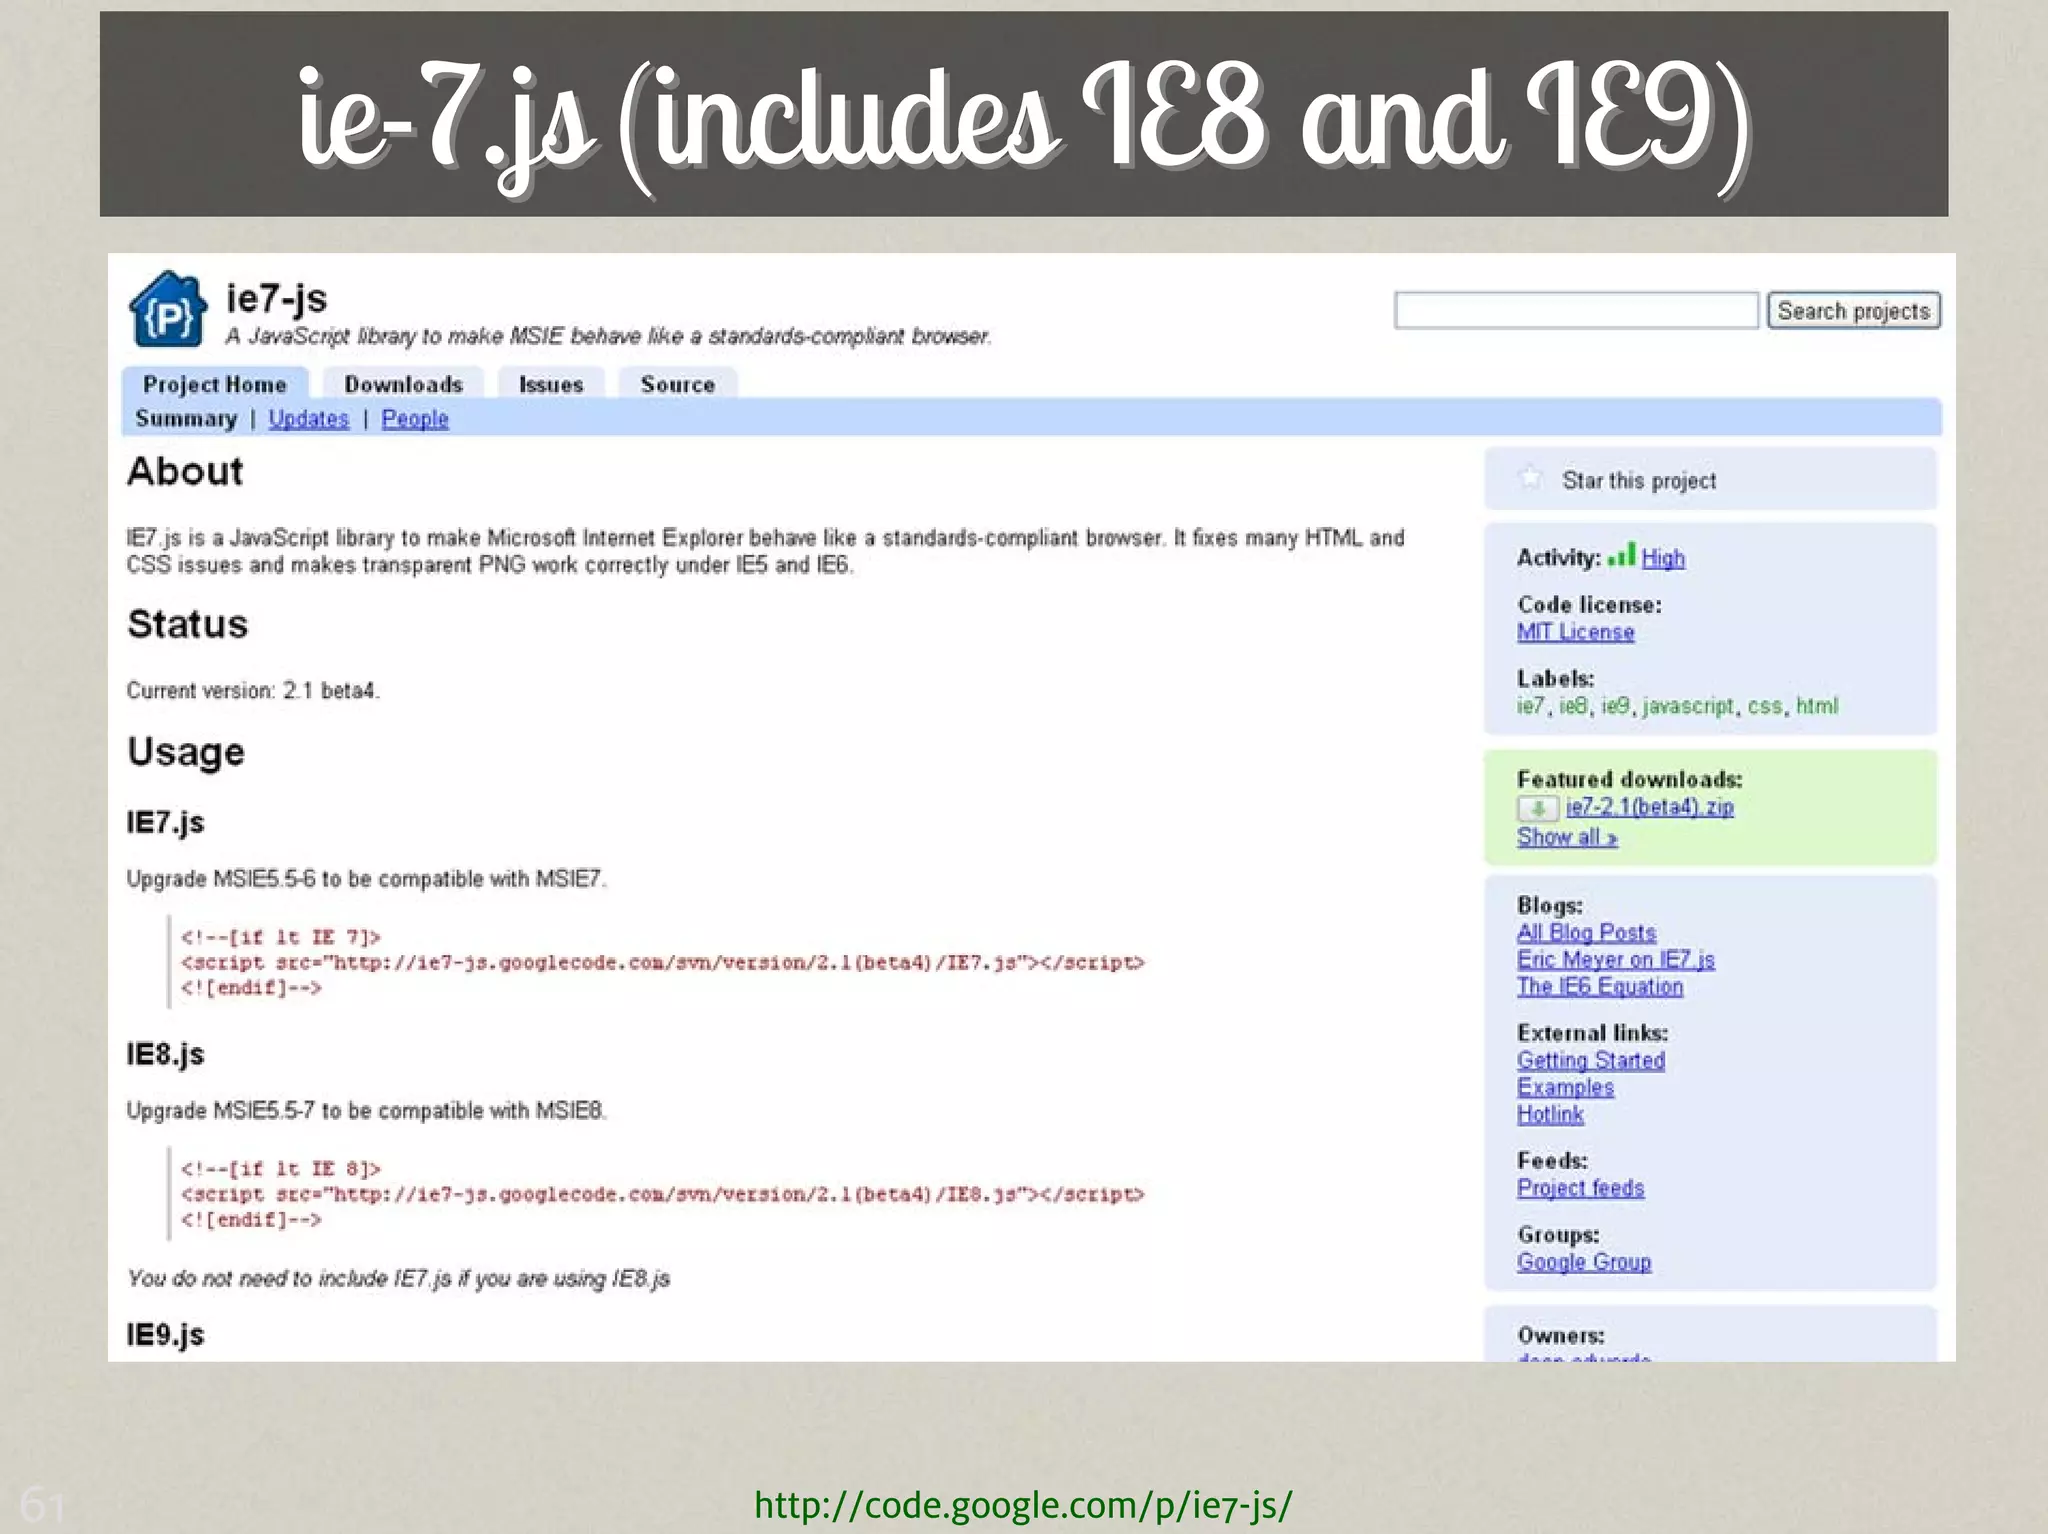This screenshot has width=2048, height=1534.
Task: Open the Project Home tab
Action: pos(215,384)
